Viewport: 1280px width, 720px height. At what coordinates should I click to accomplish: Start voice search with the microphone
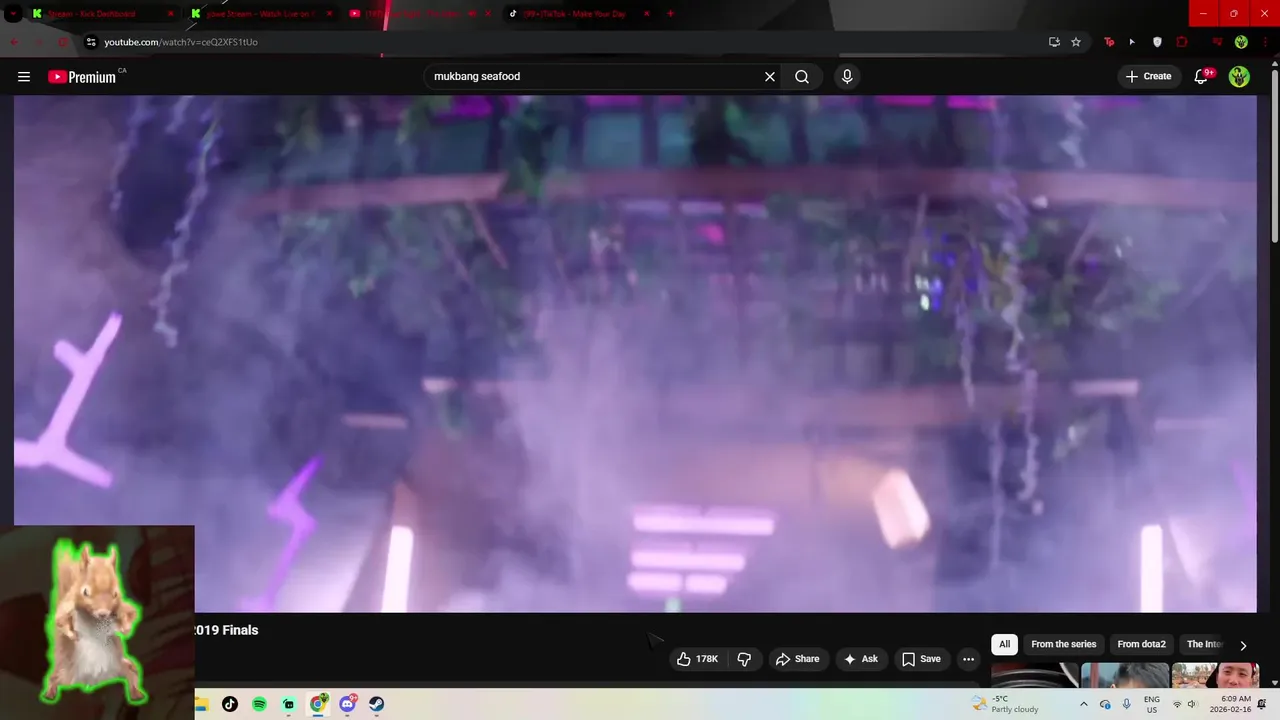pos(847,77)
